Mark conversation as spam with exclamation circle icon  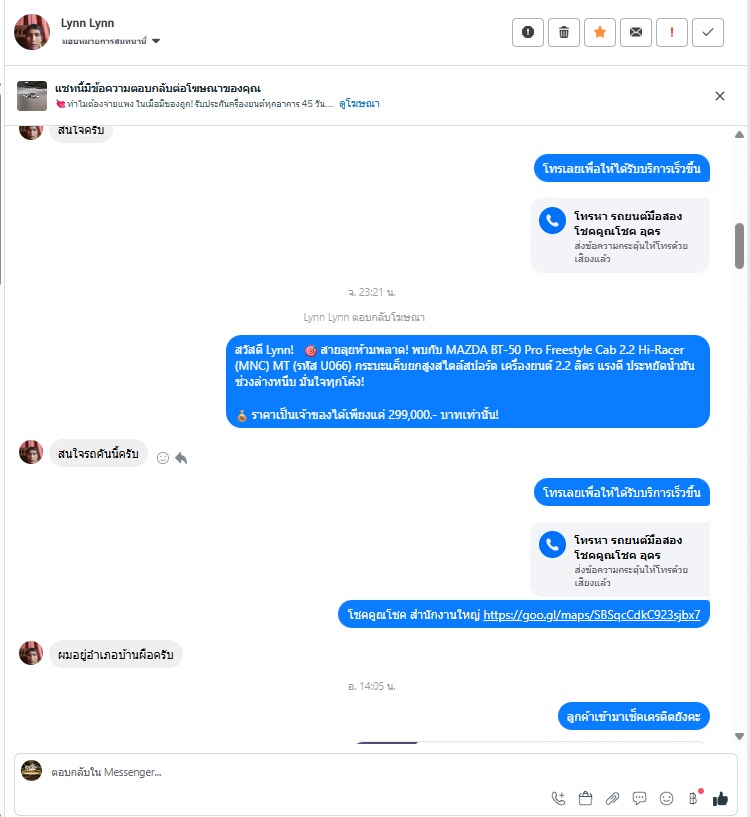pyautogui.click(x=527, y=32)
